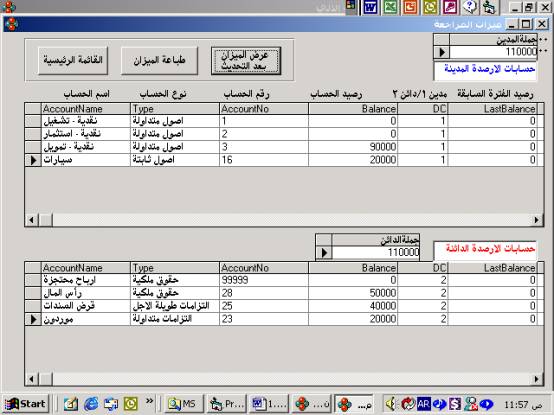Select cell ارباح محتجزة
The width and height of the screenshot is (554, 415).
86,280
